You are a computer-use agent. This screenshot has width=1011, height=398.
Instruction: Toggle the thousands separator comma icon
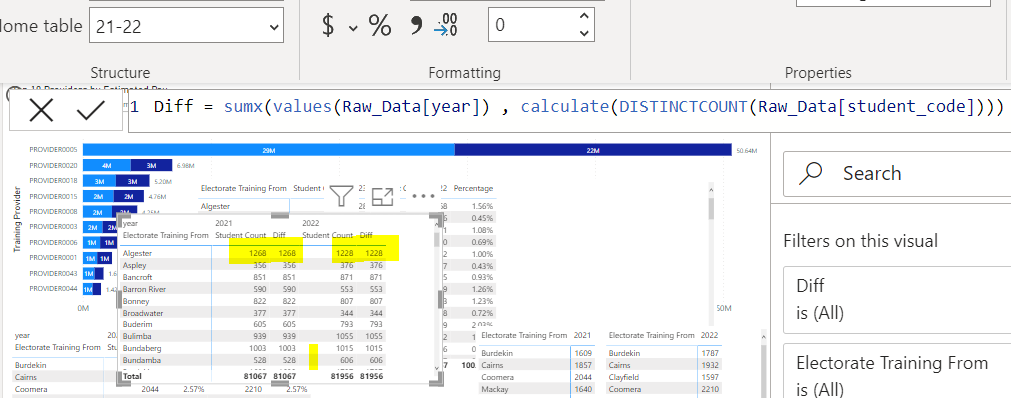416,26
